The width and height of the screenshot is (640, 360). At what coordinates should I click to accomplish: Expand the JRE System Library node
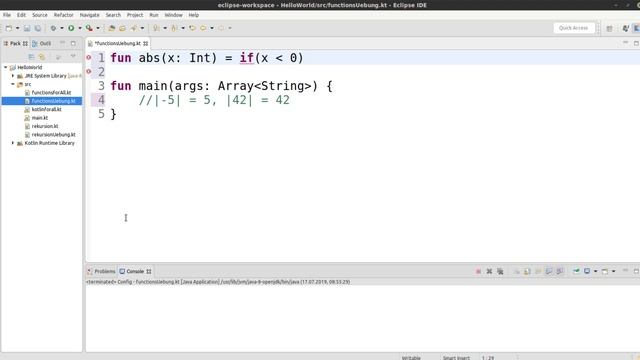[13, 76]
